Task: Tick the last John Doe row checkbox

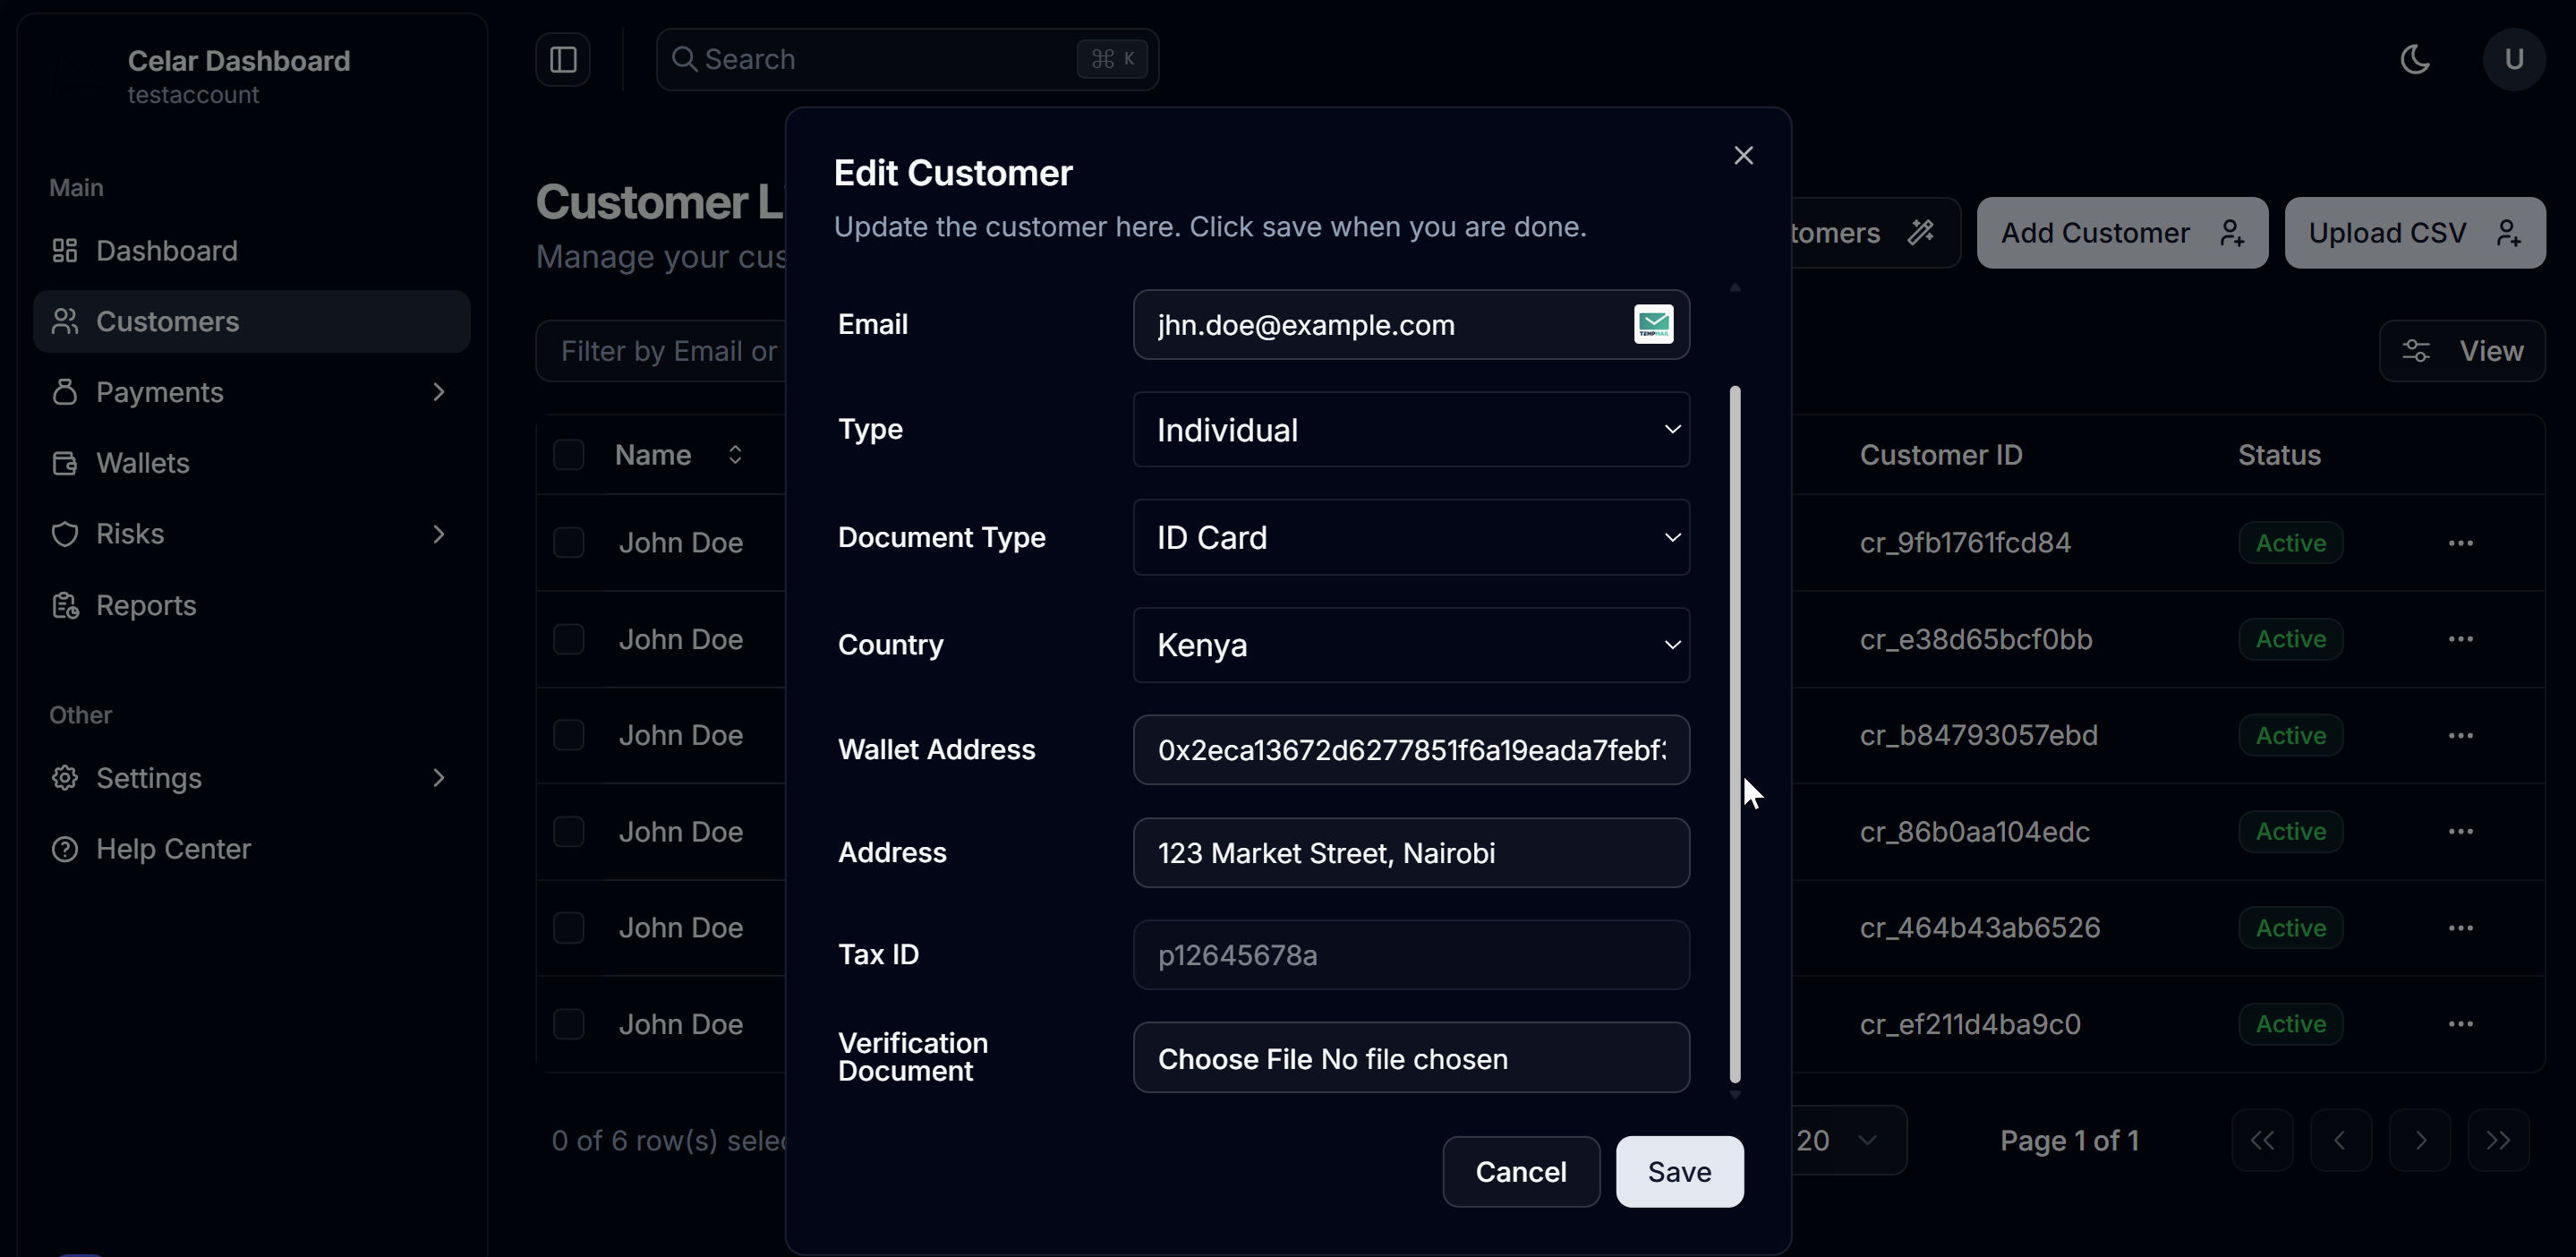Action: pyautogui.click(x=569, y=1024)
